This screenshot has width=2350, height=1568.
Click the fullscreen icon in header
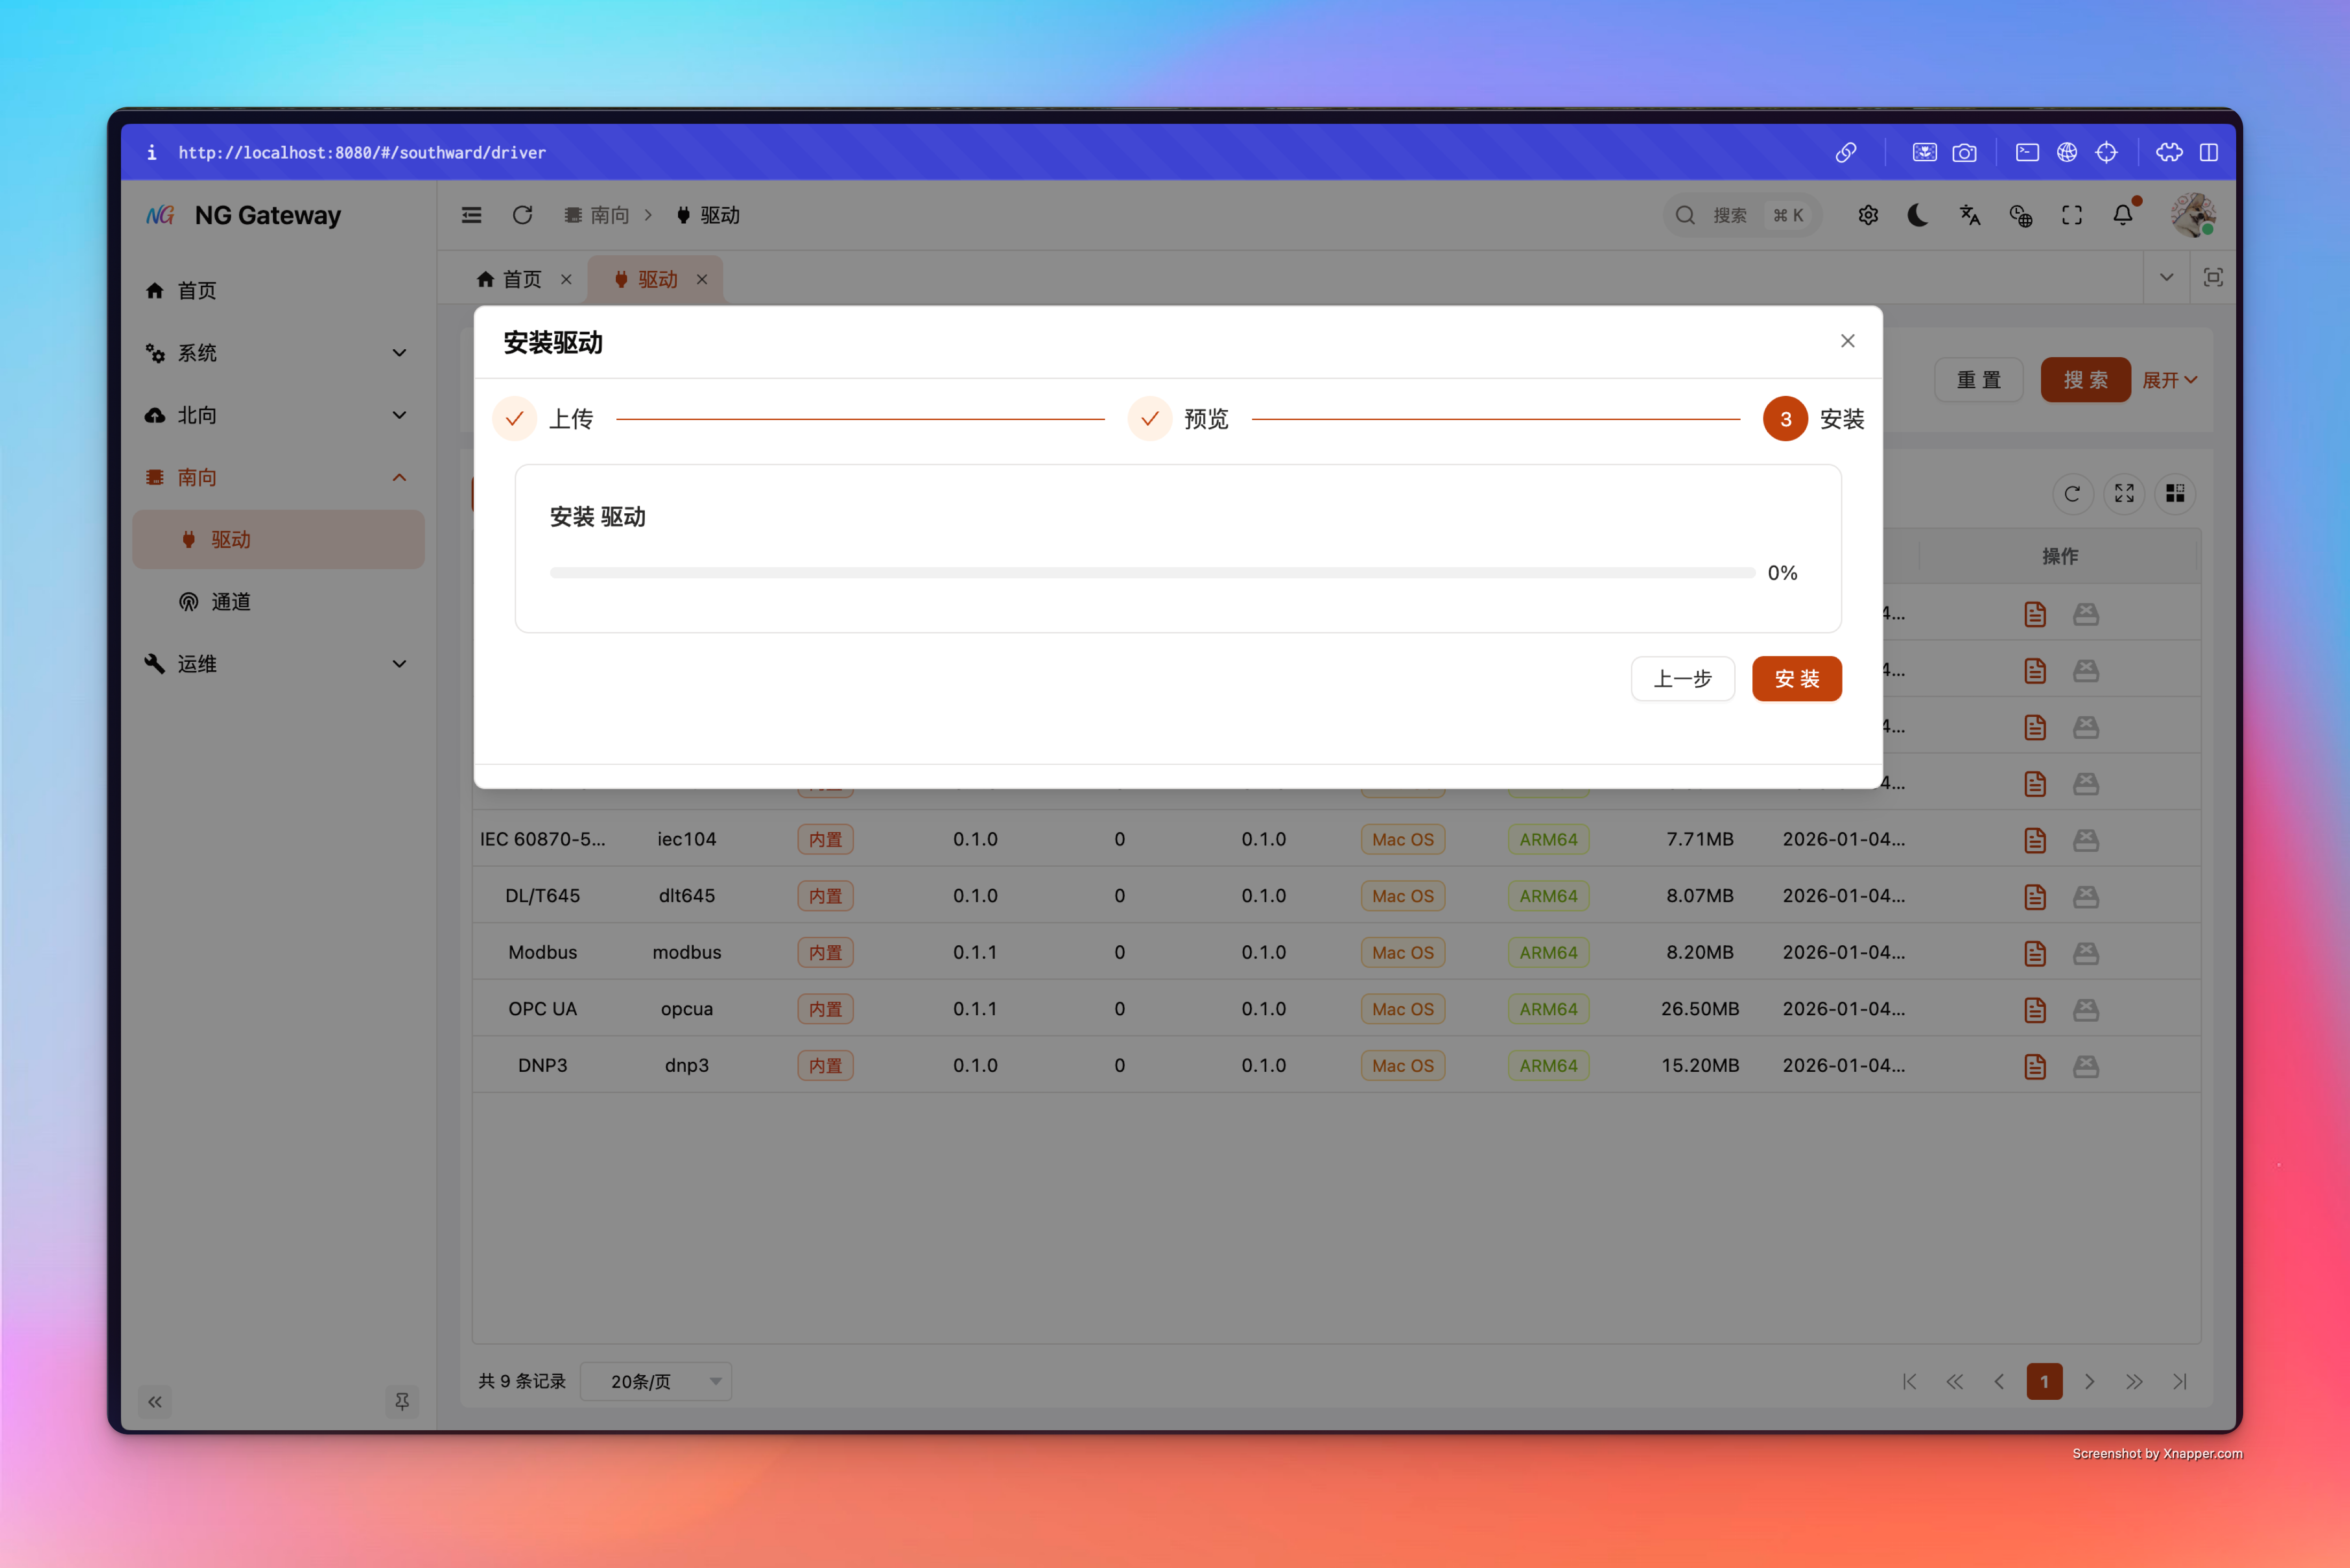[2071, 215]
